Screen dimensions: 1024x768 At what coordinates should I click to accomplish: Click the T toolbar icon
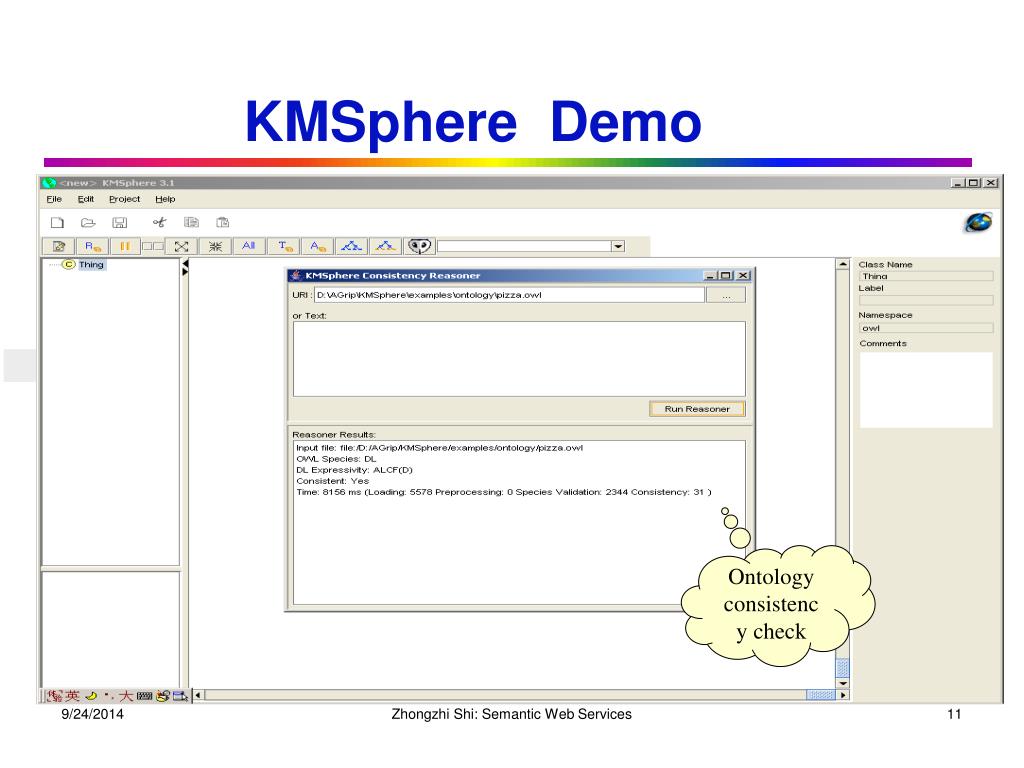pos(285,246)
